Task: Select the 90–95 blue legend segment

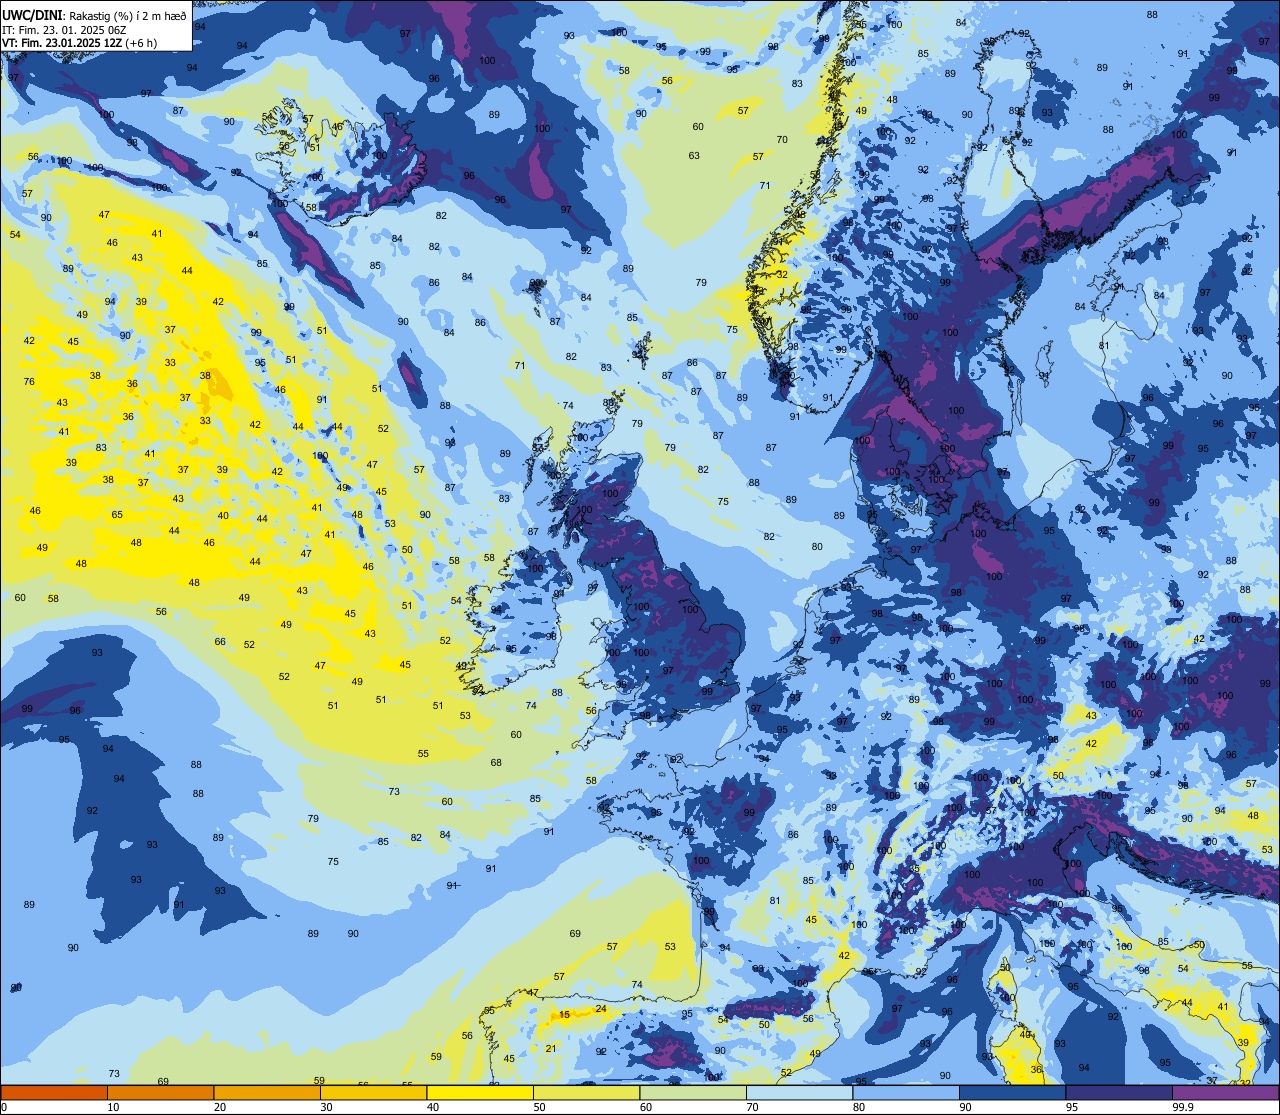Action: pos(1012,1093)
